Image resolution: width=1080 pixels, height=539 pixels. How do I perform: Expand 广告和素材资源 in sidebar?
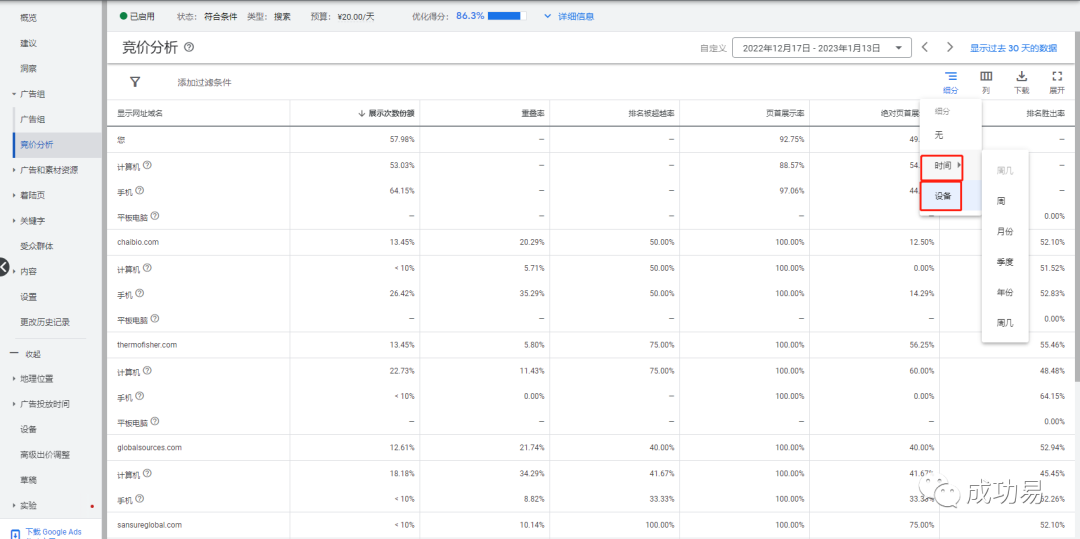click(14, 170)
